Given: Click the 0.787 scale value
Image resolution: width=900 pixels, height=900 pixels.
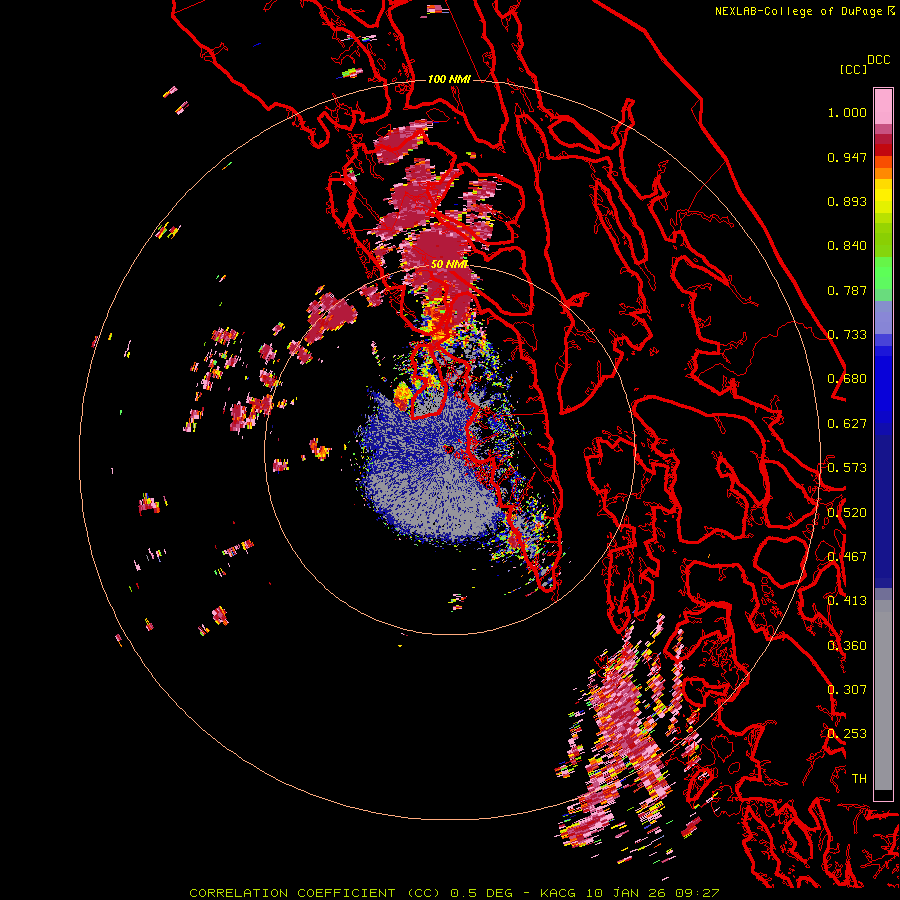Looking at the screenshot, I should coord(847,290).
